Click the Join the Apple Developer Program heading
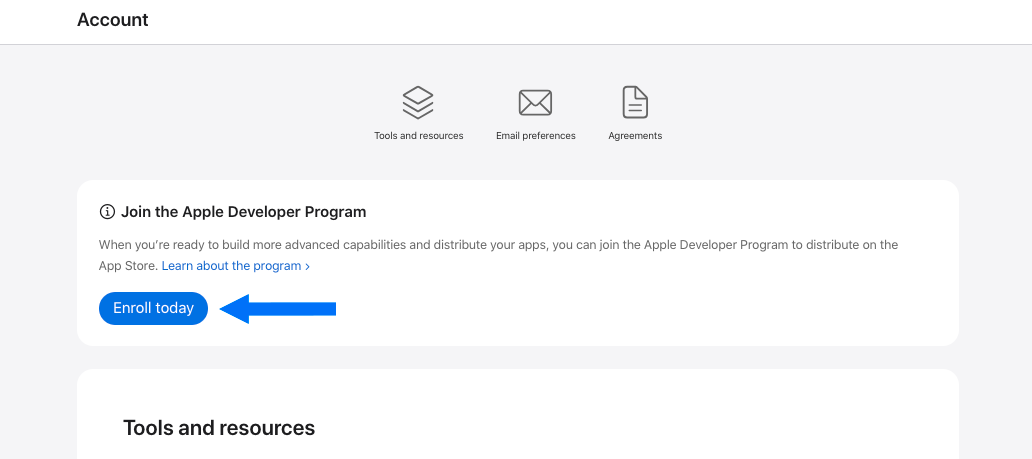This screenshot has width=1032, height=459. (243, 212)
